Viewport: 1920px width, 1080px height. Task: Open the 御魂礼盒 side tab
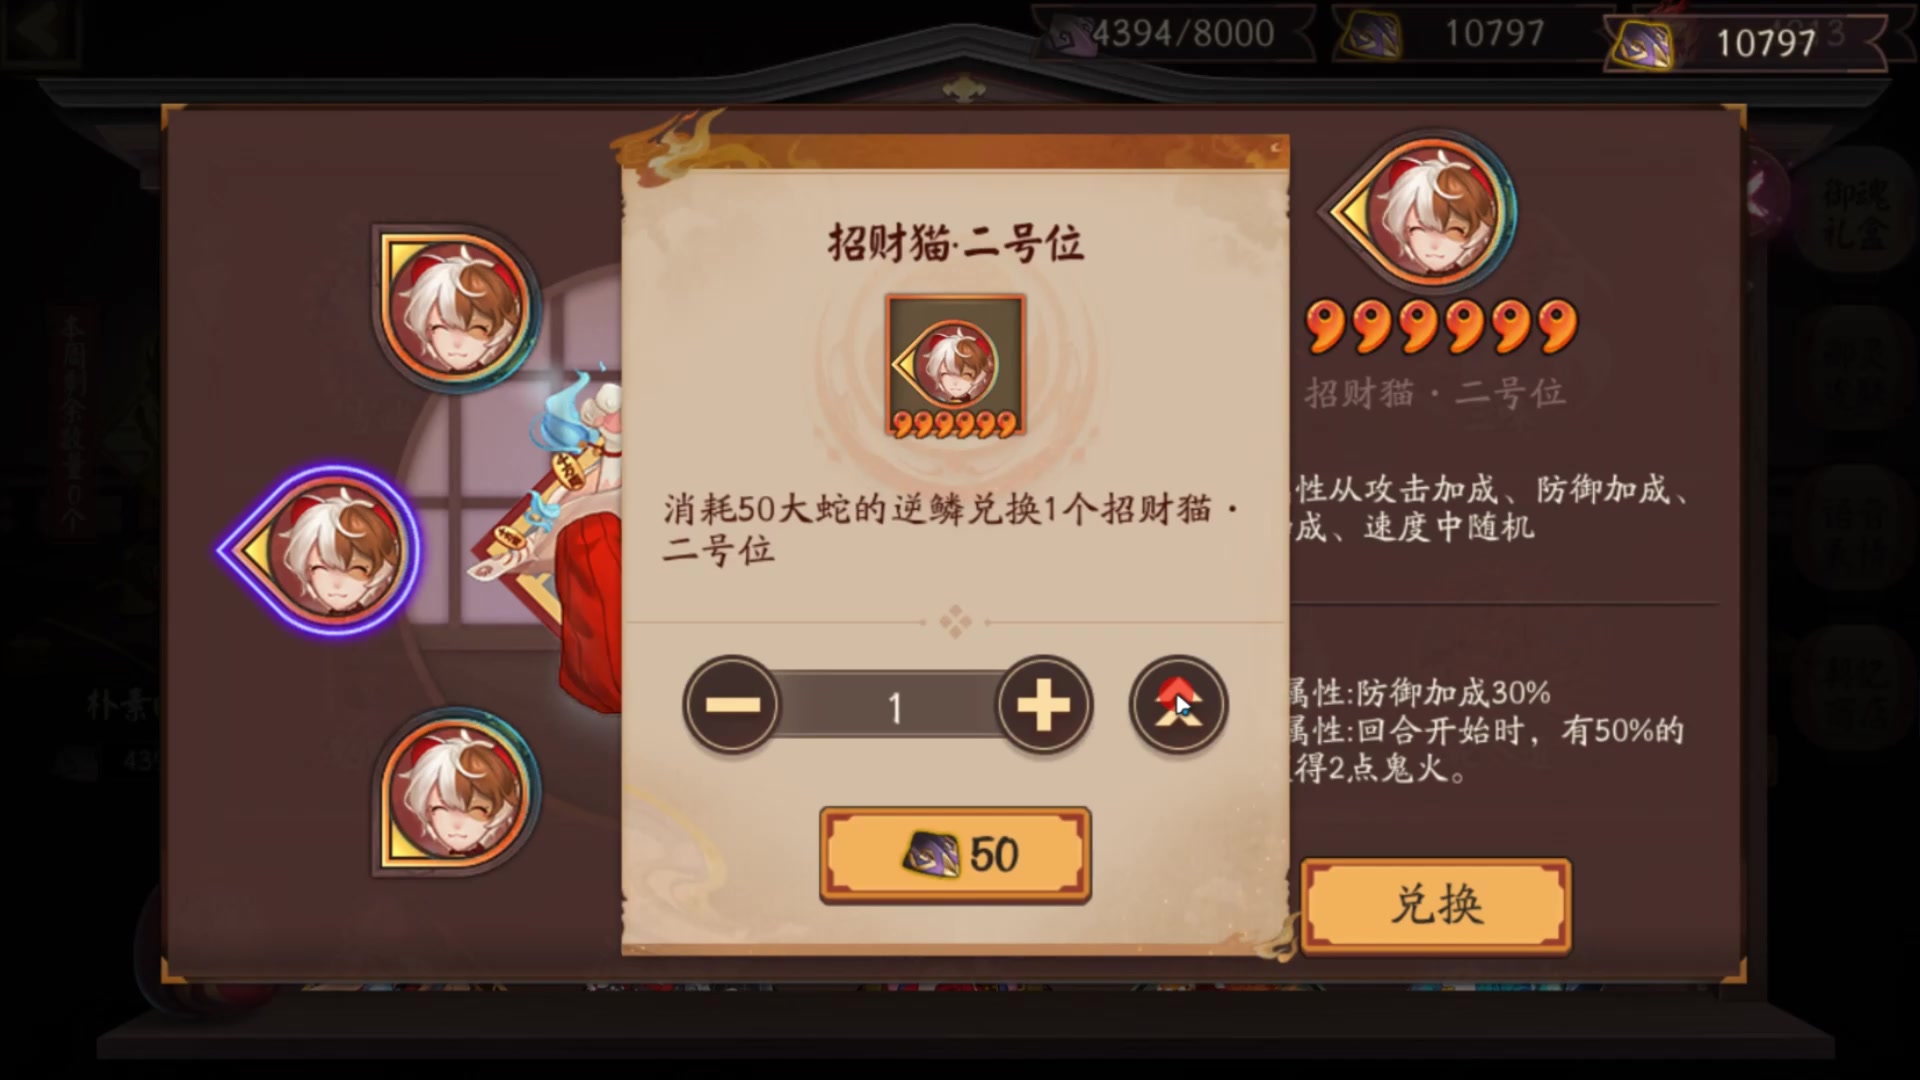pyautogui.click(x=1856, y=213)
